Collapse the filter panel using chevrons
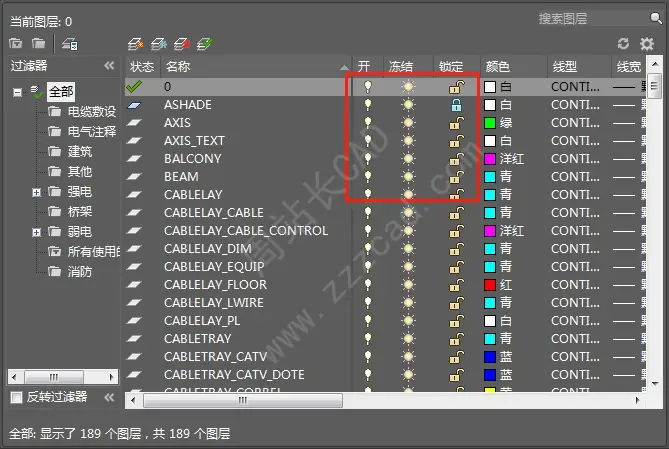Viewport: 669px width, 449px height. tap(109, 65)
